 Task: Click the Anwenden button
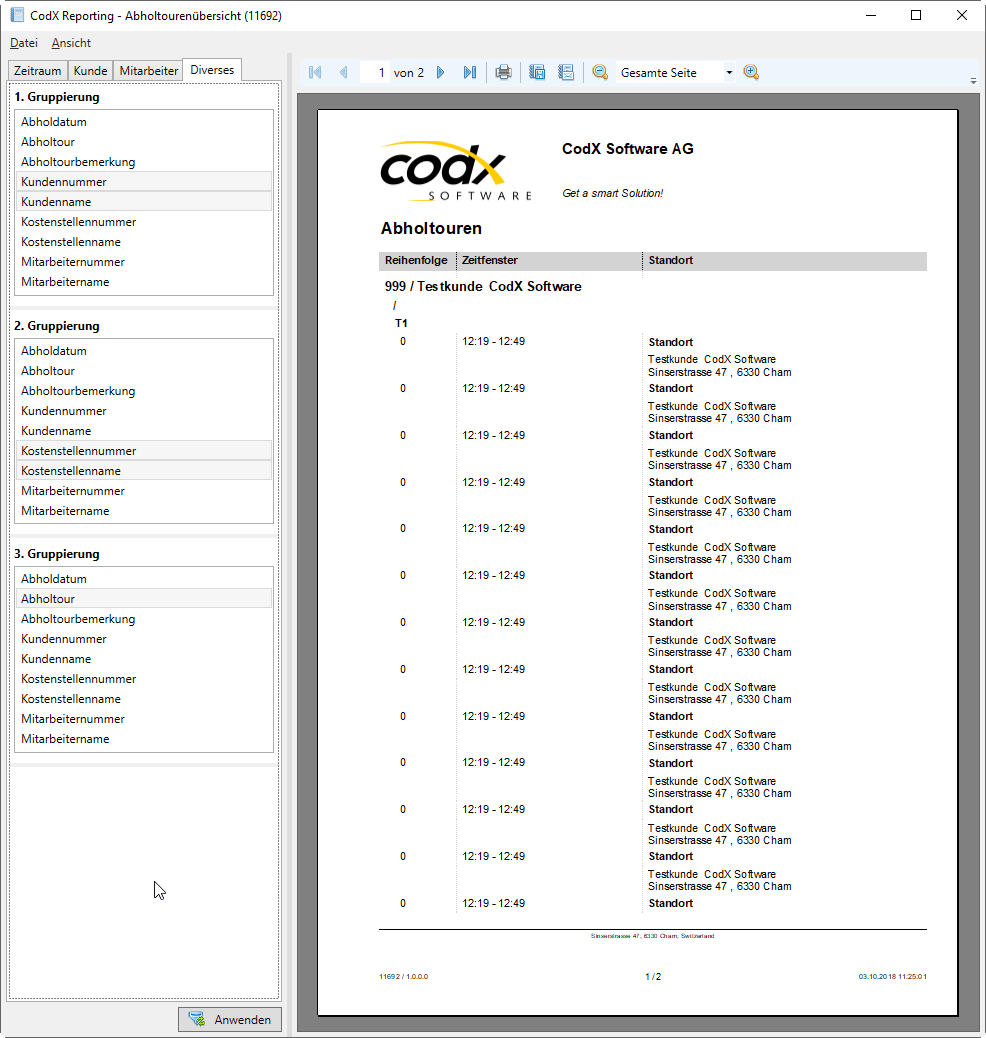pyautogui.click(x=230, y=1019)
